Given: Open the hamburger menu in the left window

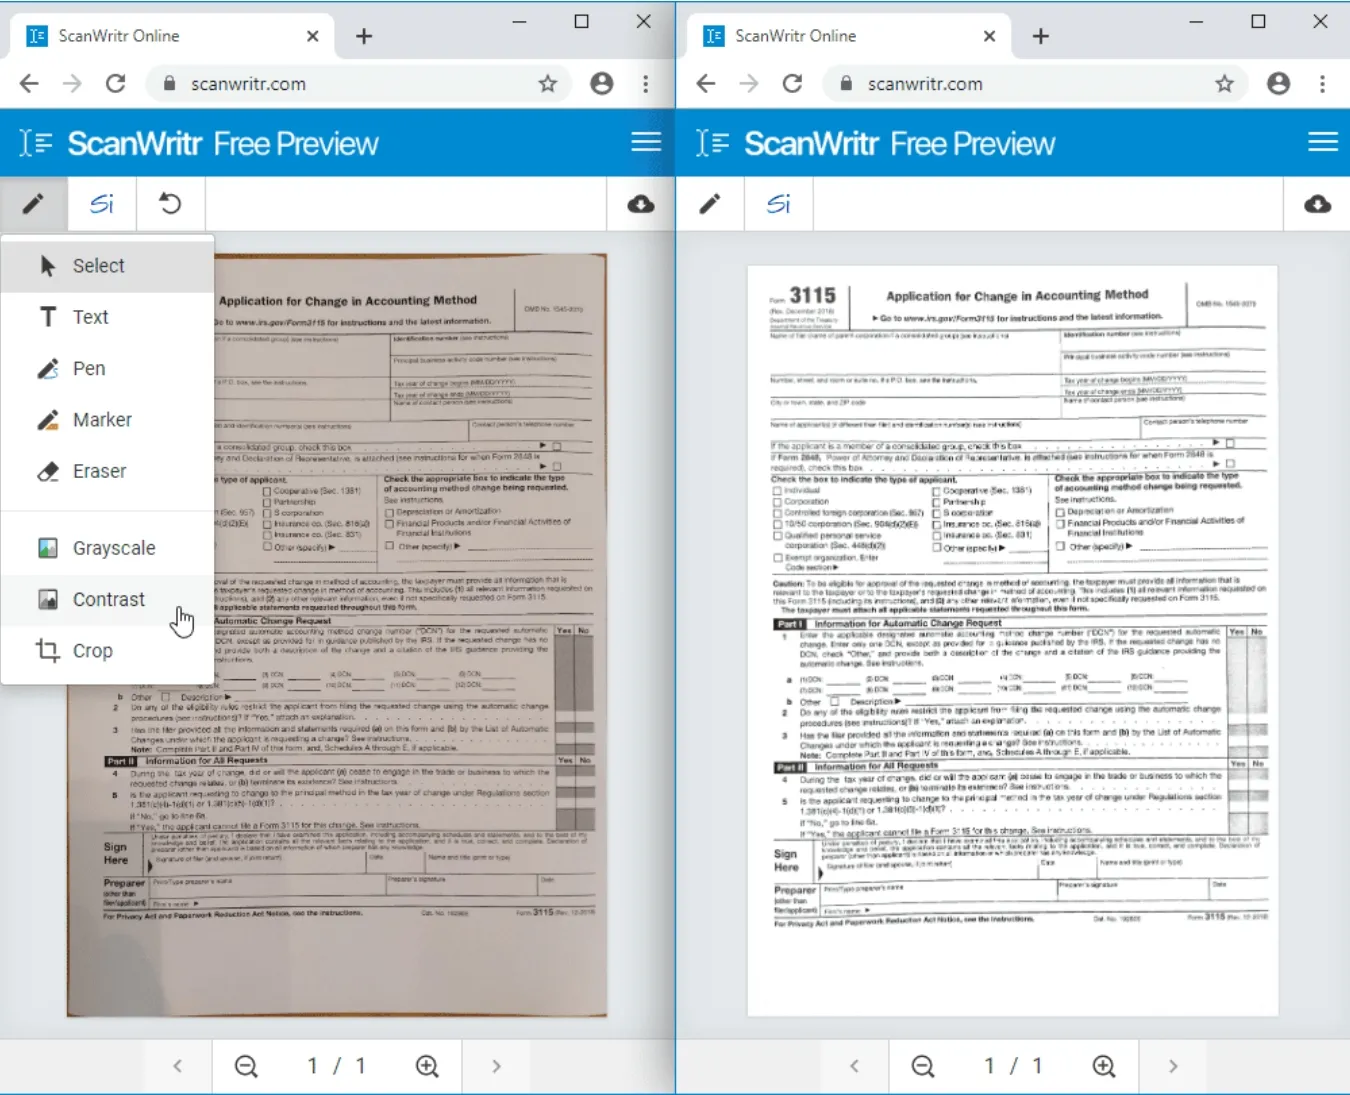Looking at the screenshot, I should (x=646, y=142).
